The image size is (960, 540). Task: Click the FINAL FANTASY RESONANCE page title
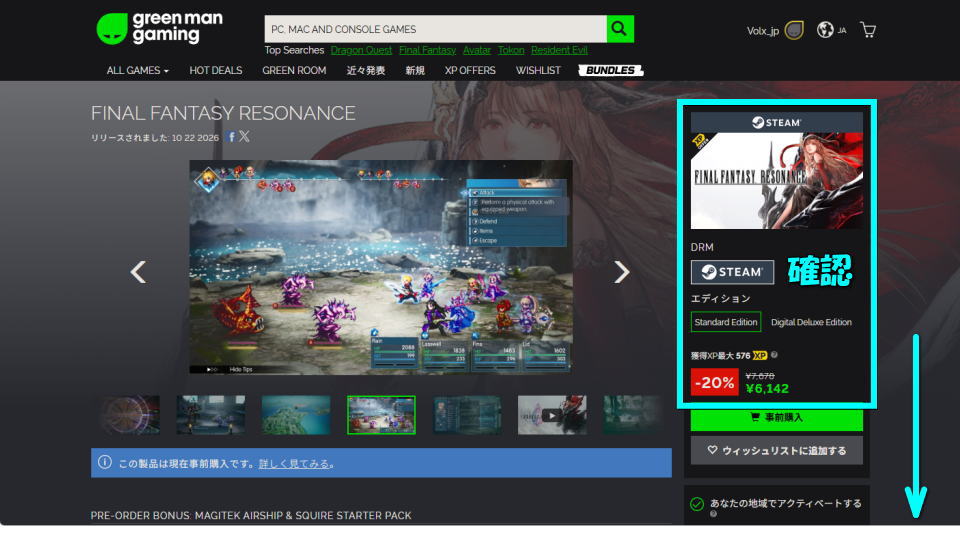coord(223,113)
